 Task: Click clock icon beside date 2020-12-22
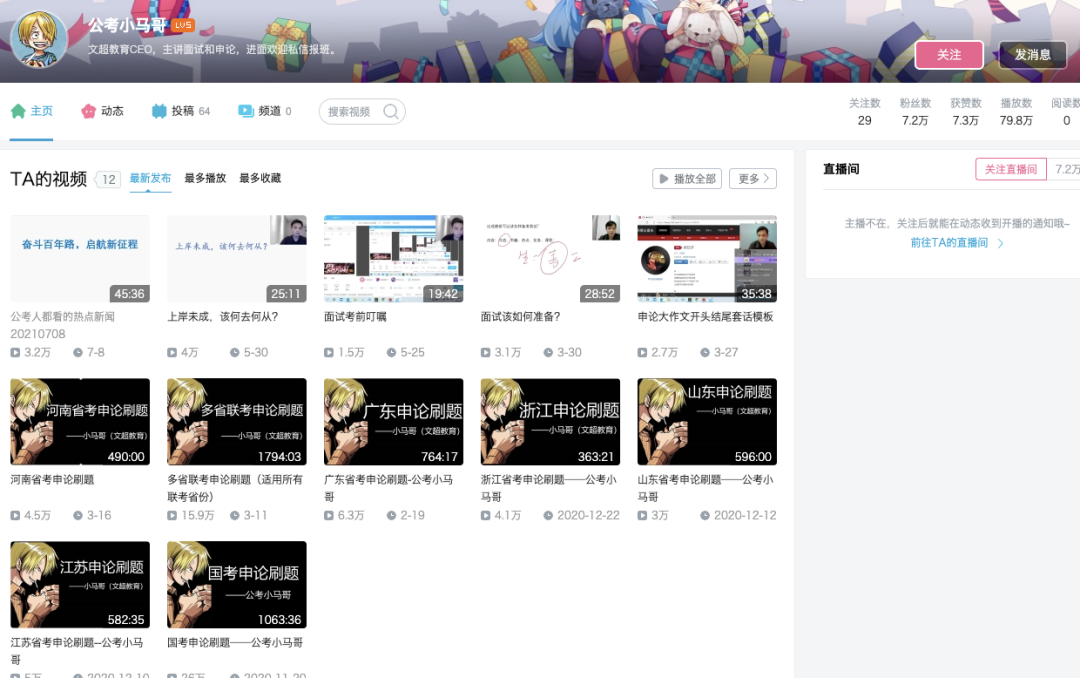click(548, 515)
